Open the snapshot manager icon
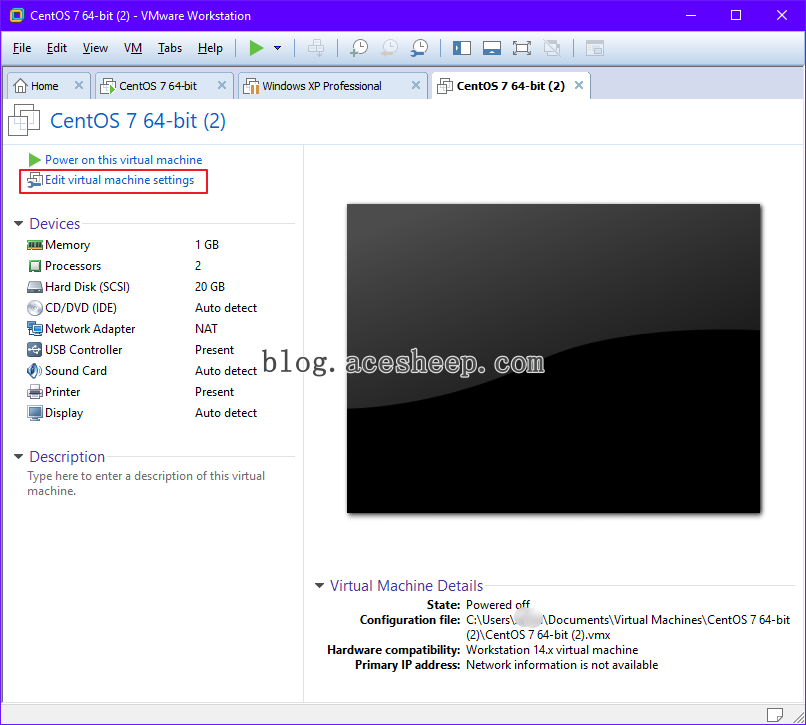 pos(419,48)
